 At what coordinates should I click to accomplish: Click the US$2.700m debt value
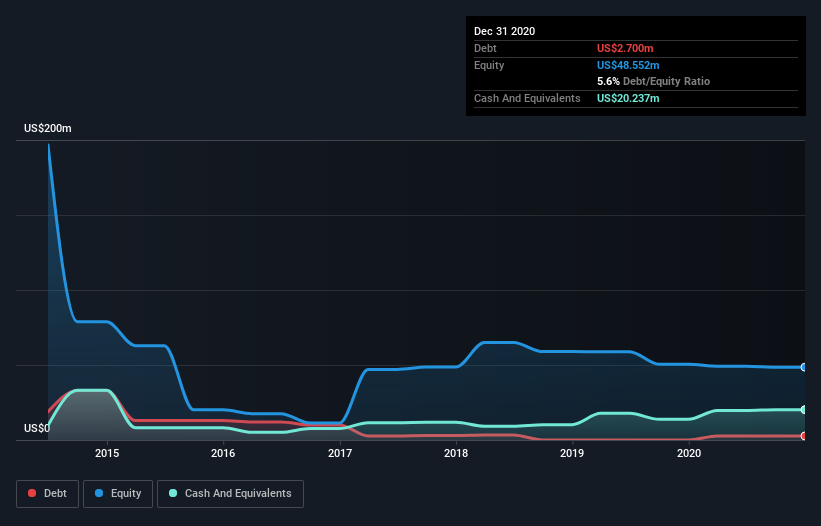click(625, 48)
